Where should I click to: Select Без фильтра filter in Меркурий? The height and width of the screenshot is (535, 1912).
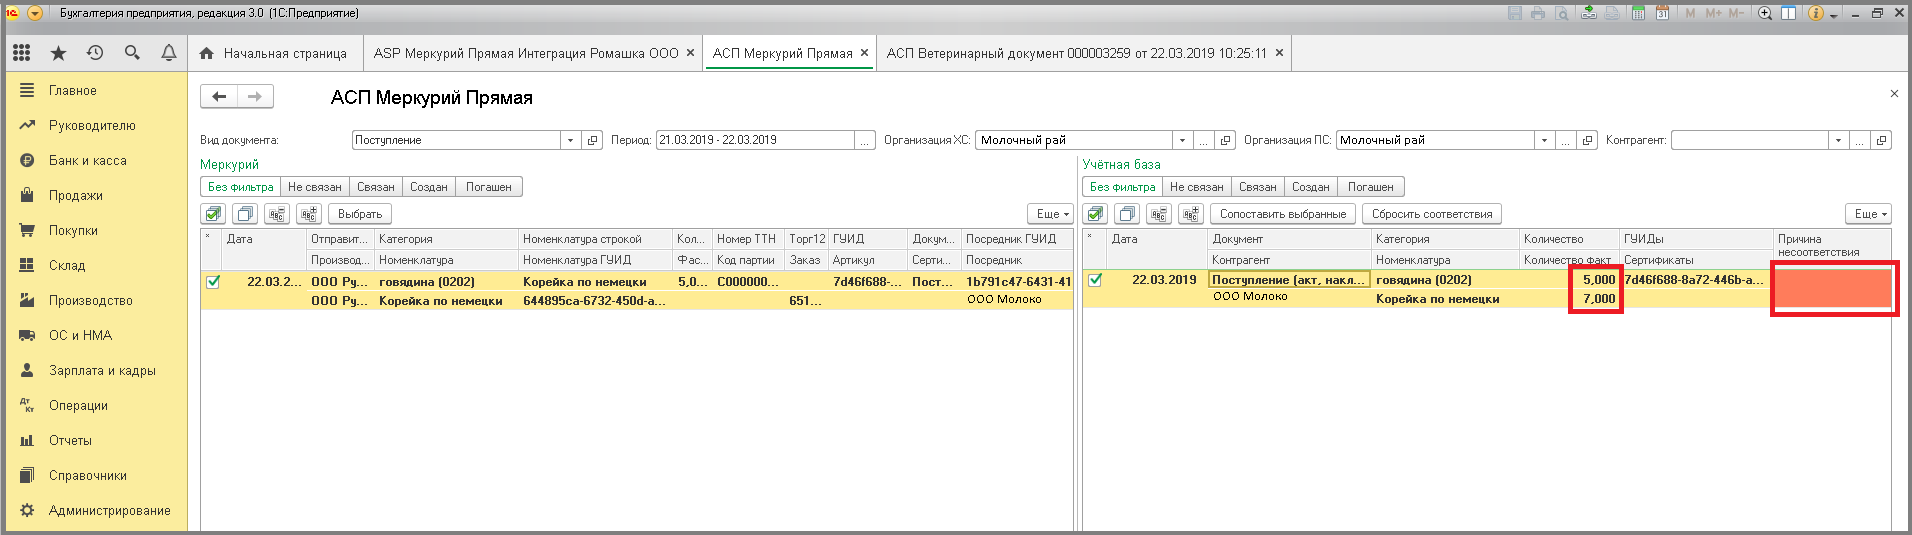[240, 187]
